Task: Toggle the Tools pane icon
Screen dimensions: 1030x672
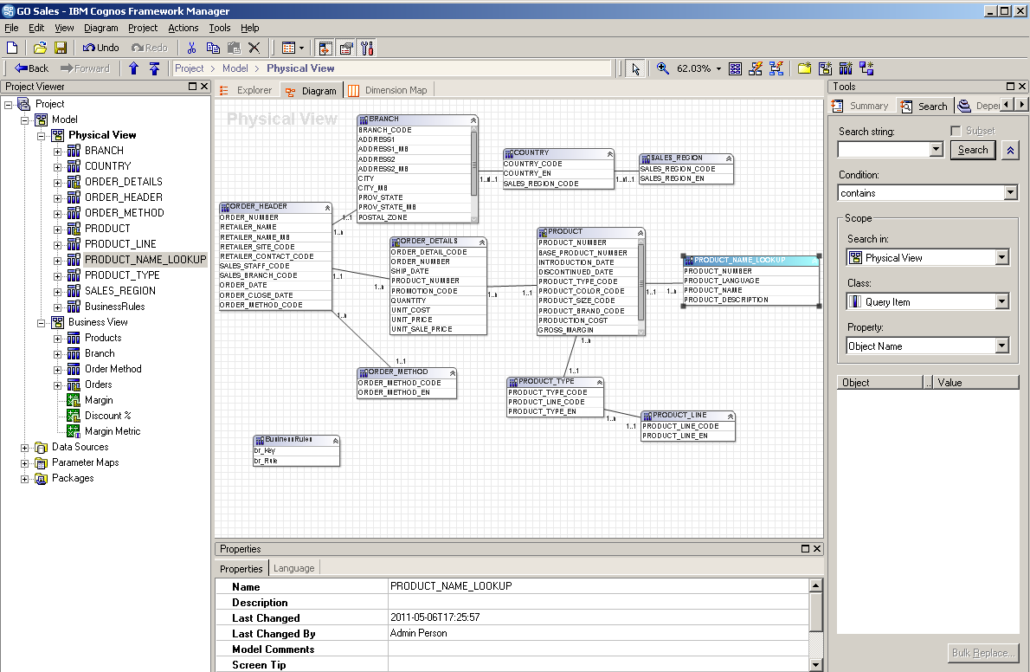Action: pyautogui.click(x=367, y=48)
